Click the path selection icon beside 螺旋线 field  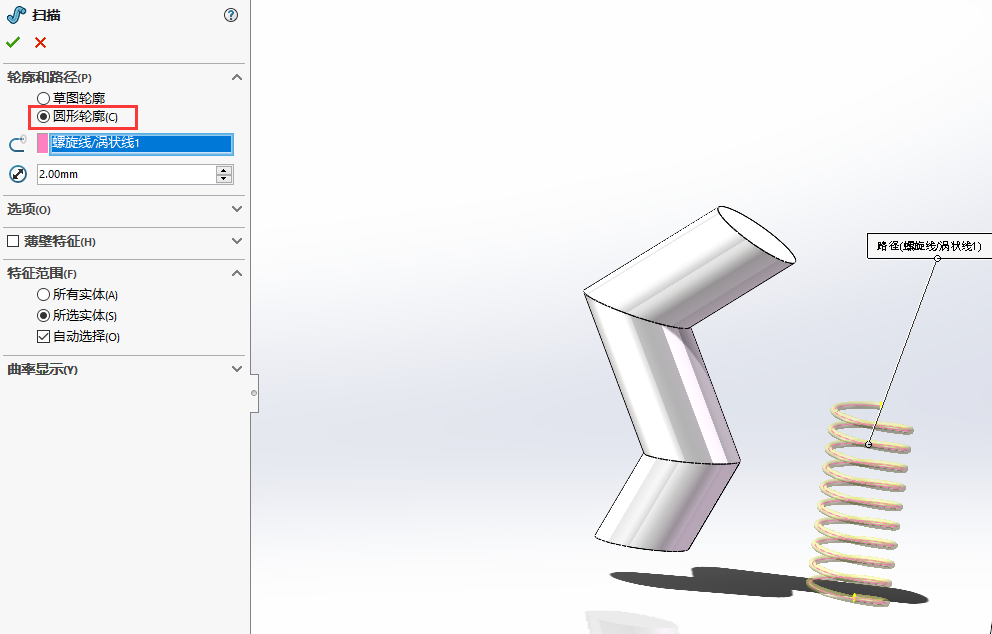pos(18,144)
